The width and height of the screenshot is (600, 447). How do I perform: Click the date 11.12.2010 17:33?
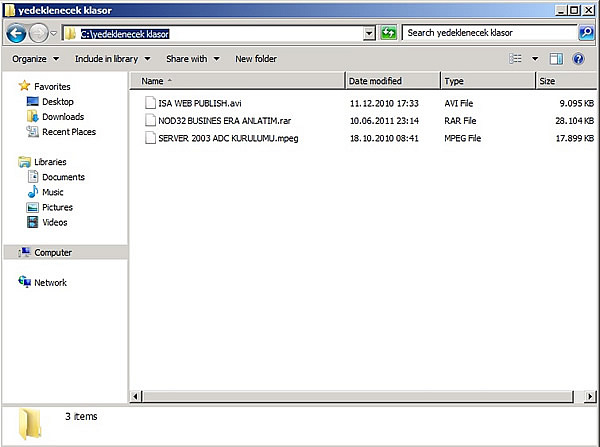[384, 103]
